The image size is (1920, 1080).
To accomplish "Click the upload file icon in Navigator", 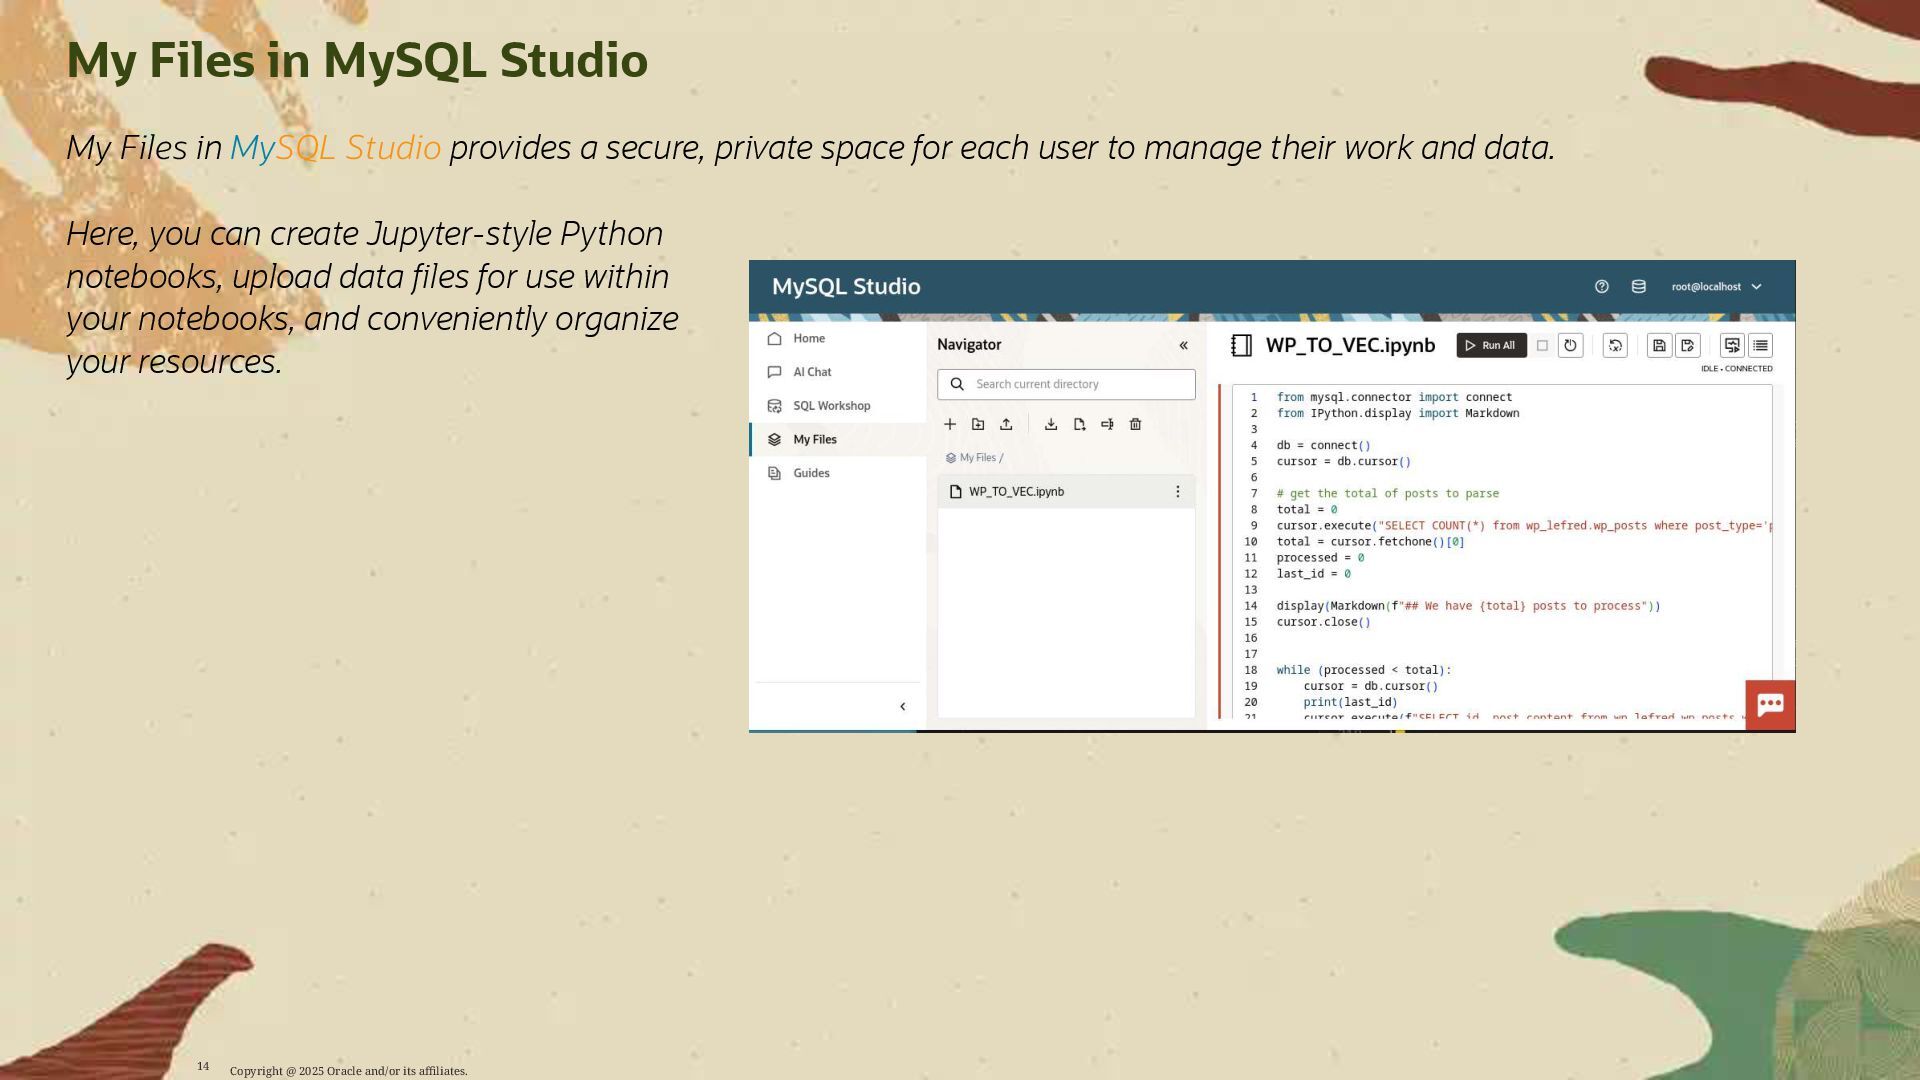I will 1006,424.
